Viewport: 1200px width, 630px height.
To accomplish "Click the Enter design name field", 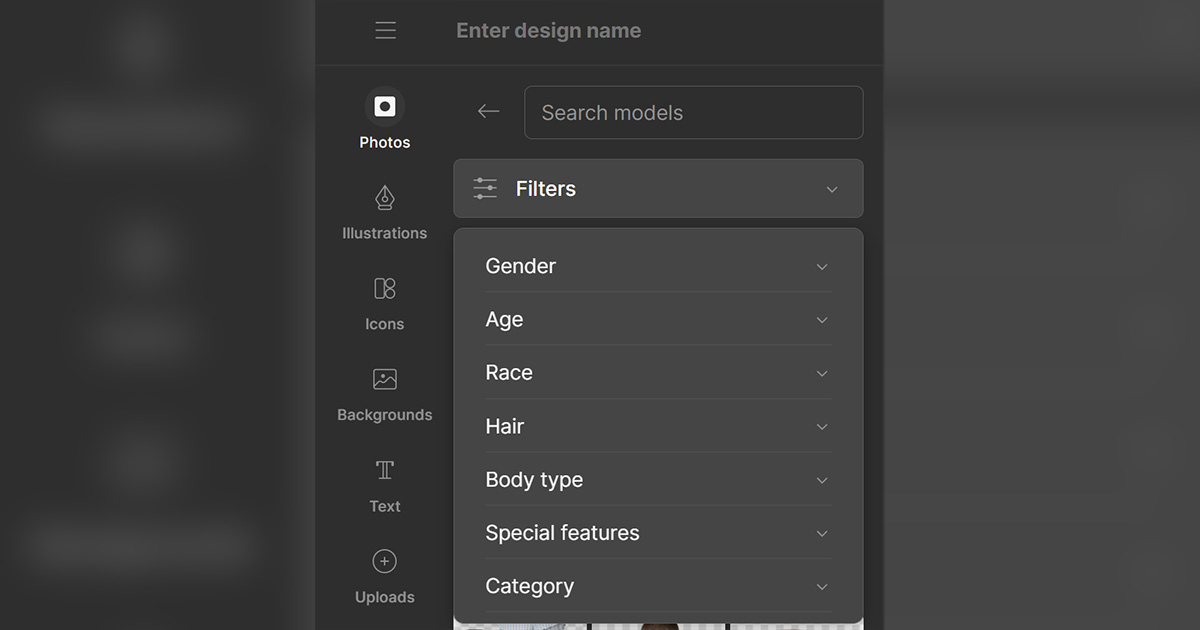I will coord(549,31).
